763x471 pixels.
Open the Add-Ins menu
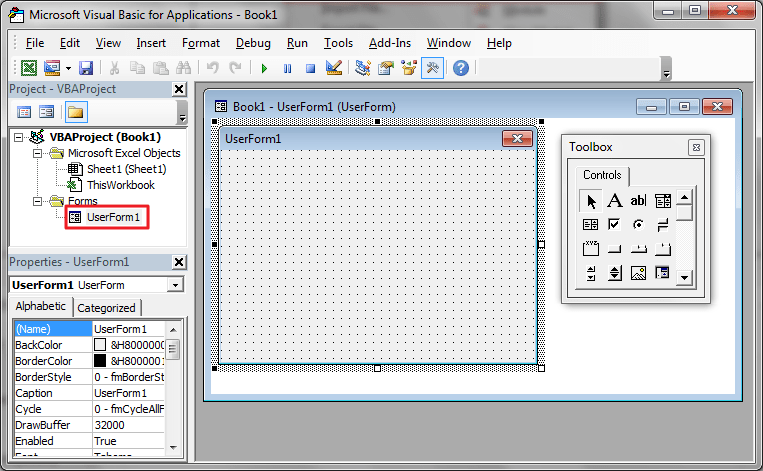(x=389, y=43)
